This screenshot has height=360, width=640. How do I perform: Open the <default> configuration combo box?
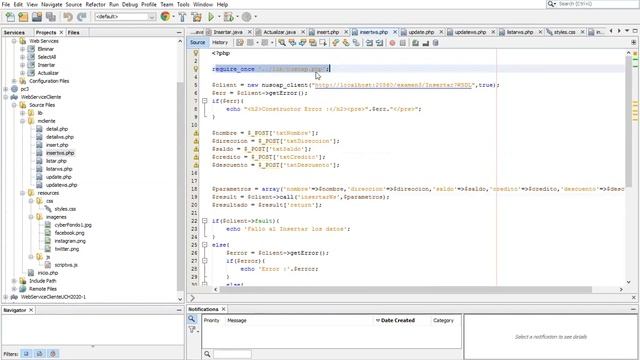pos(125,17)
